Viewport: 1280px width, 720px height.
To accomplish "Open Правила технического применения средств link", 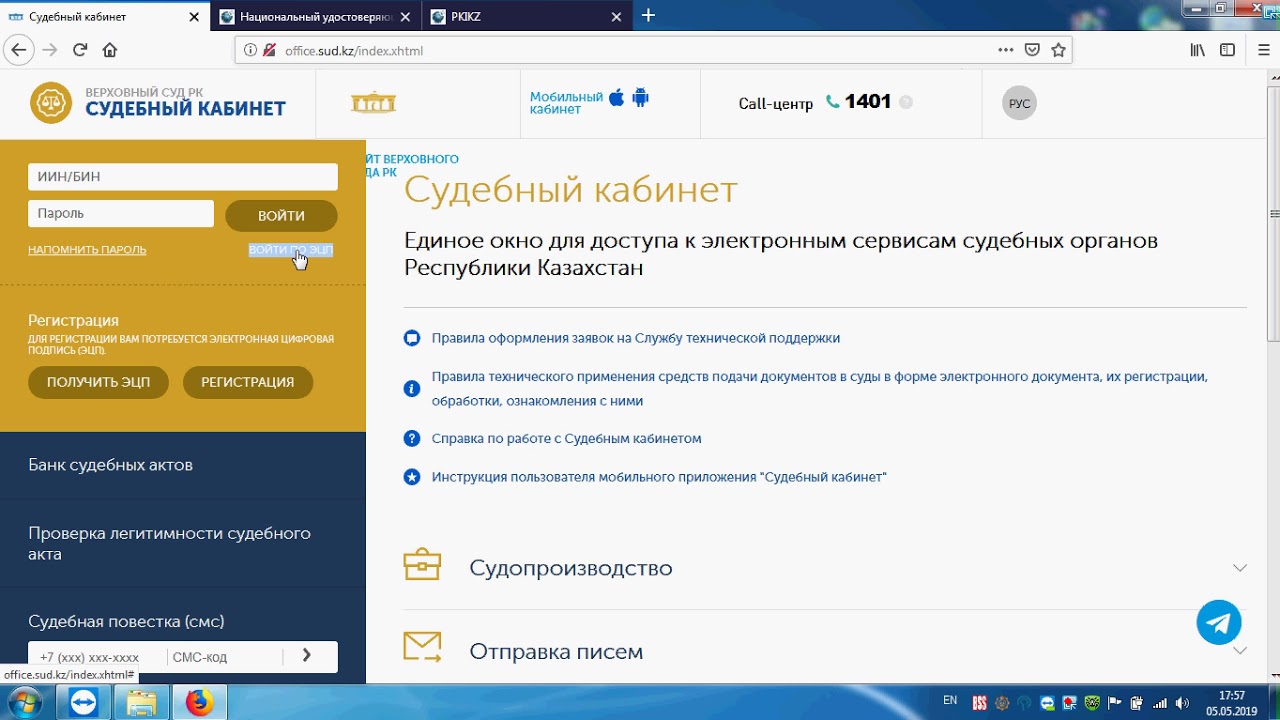I will [x=820, y=389].
